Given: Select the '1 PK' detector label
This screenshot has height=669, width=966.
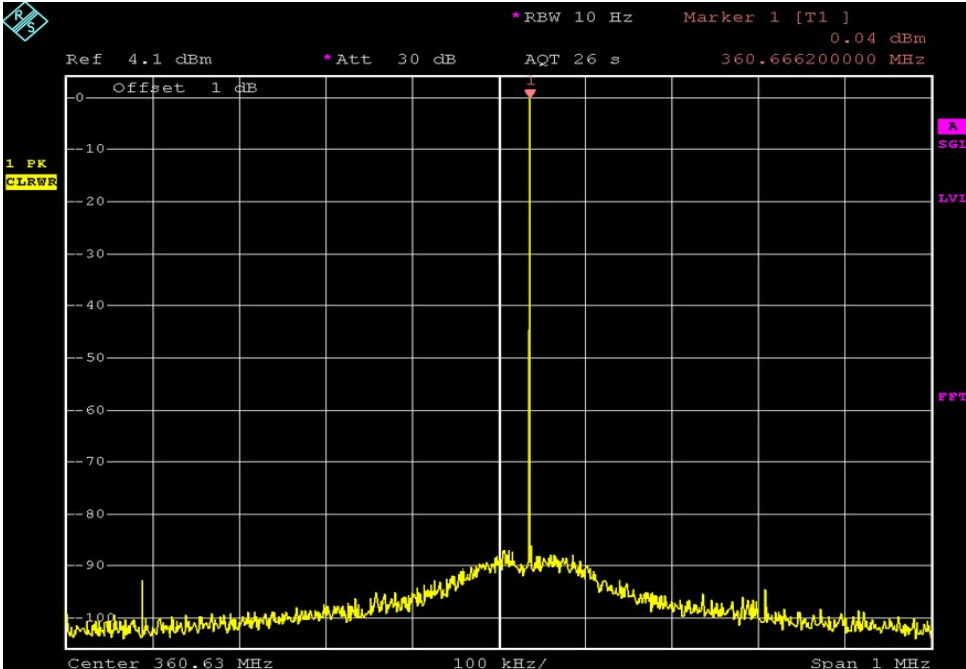Looking at the screenshot, I should tap(25, 163).
